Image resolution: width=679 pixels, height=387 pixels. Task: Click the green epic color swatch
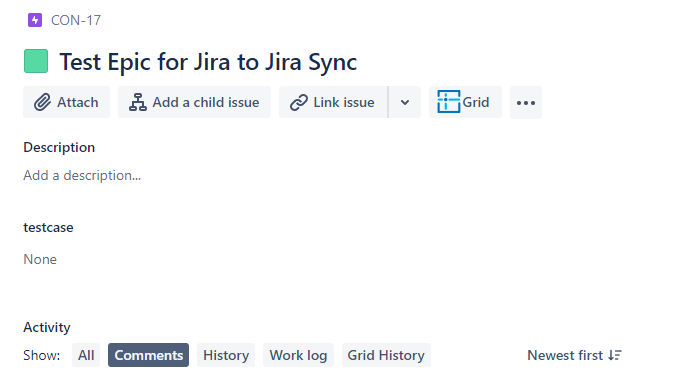36,61
